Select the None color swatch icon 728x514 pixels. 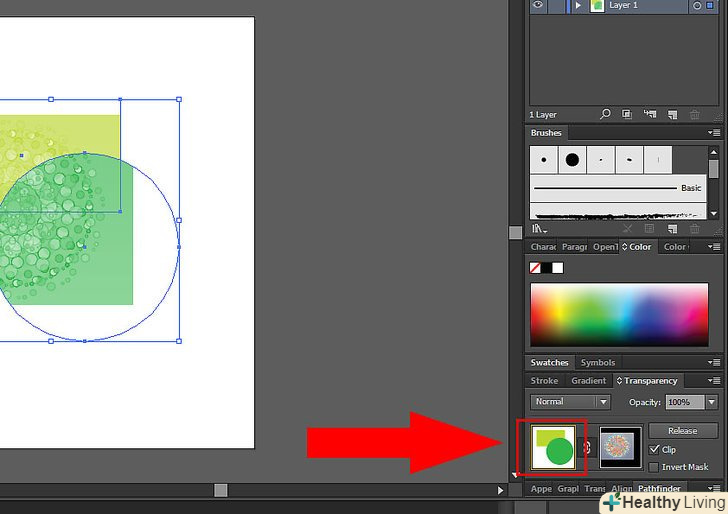pos(535,268)
